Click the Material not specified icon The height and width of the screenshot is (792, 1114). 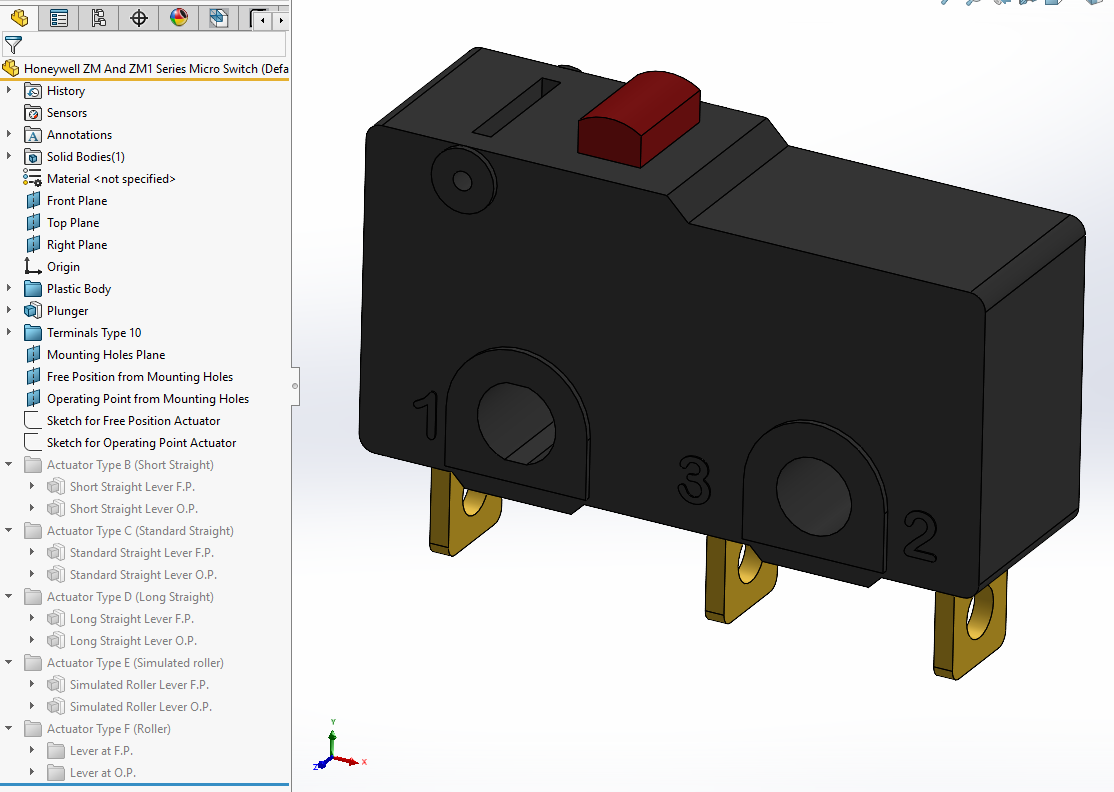[33, 179]
